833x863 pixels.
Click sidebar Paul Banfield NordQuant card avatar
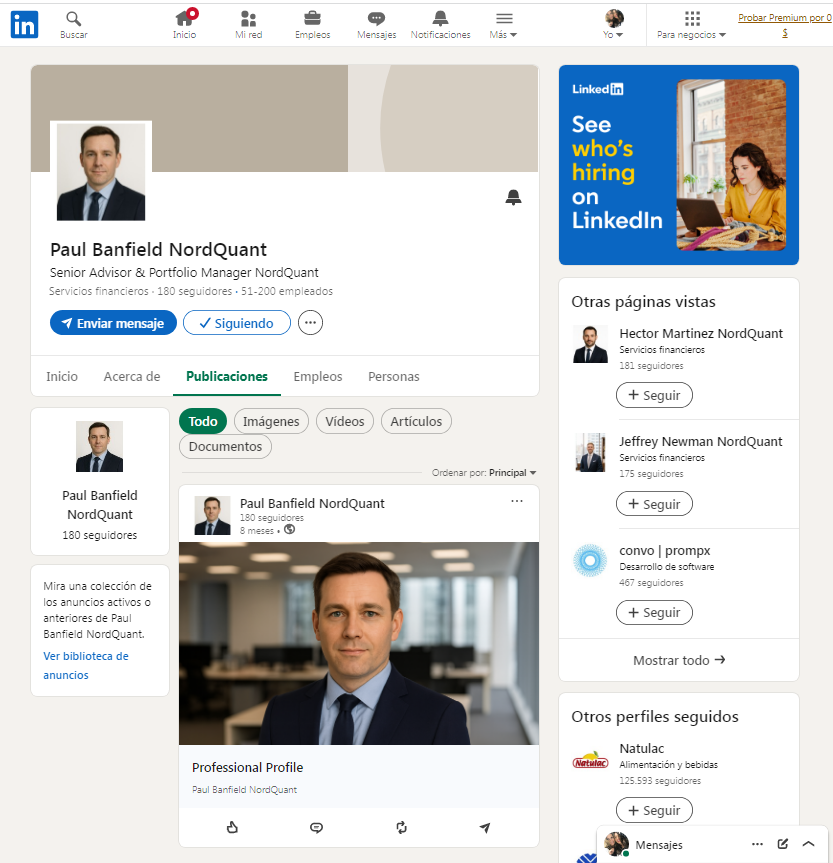100,446
